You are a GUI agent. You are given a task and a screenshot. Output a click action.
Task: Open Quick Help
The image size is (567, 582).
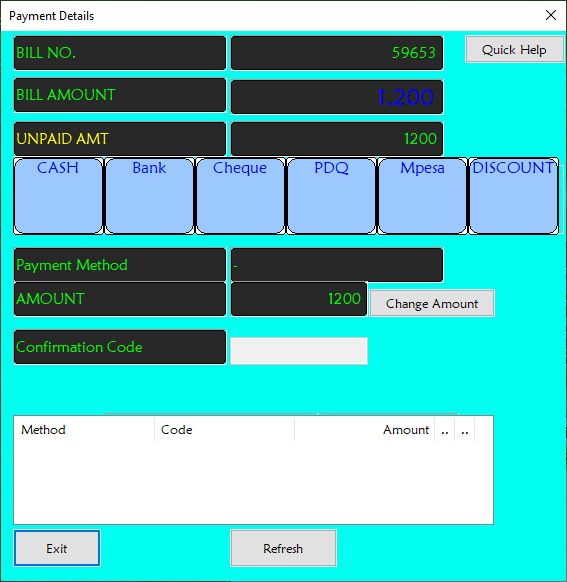[514, 49]
